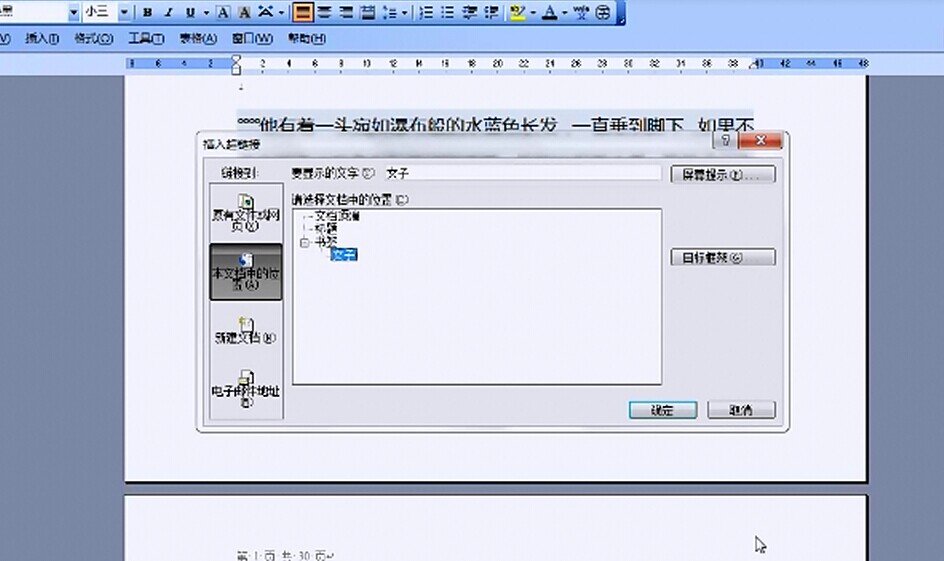Image resolution: width=944 pixels, height=561 pixels.
Task: Click the right indent marker on ruler
Action: [x=753, y=64]
